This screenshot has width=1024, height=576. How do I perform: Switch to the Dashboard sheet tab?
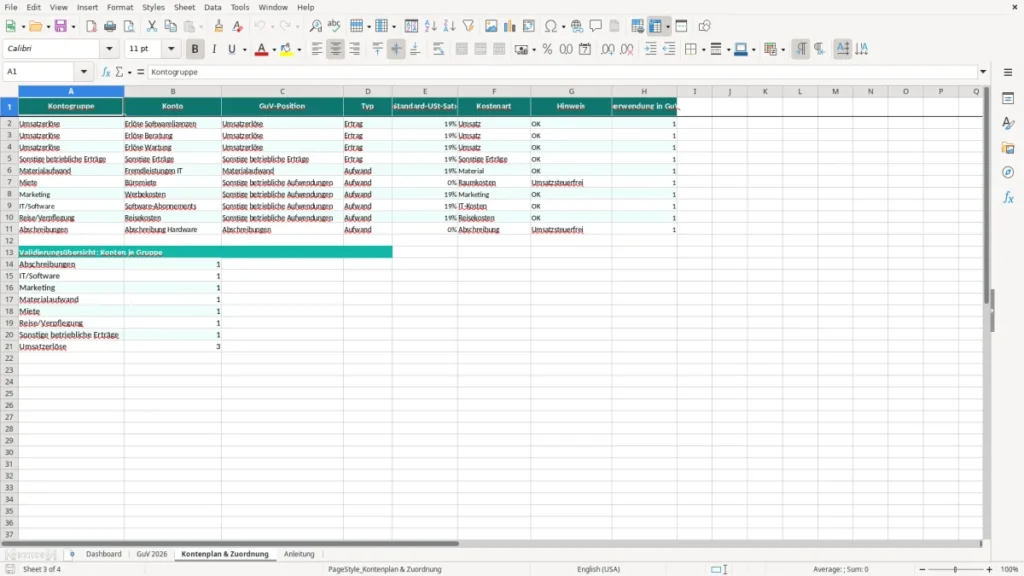103,554
